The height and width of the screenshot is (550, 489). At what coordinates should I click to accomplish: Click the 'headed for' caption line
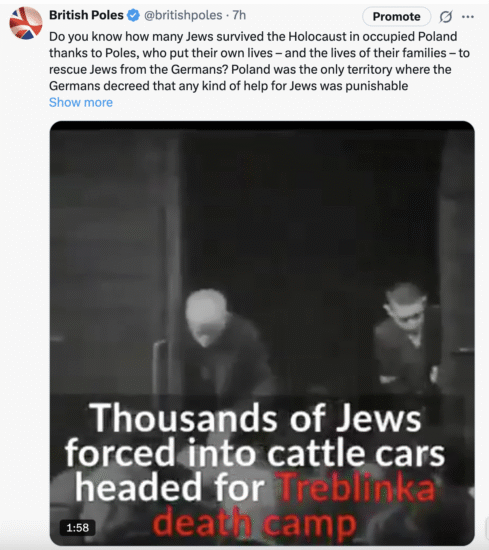170,488
